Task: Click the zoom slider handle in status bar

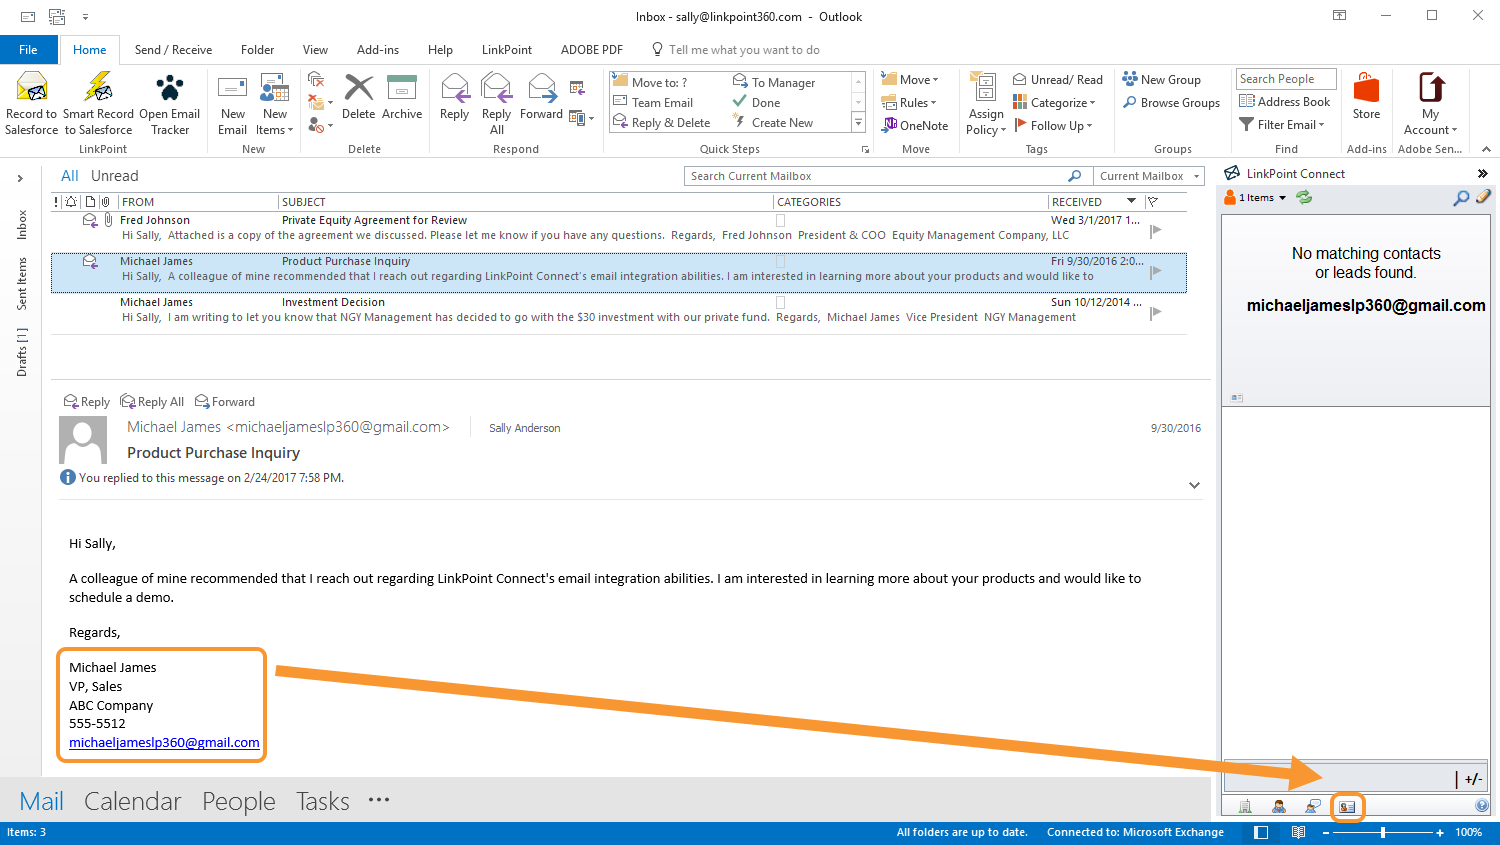Action: coord(1383,832)
